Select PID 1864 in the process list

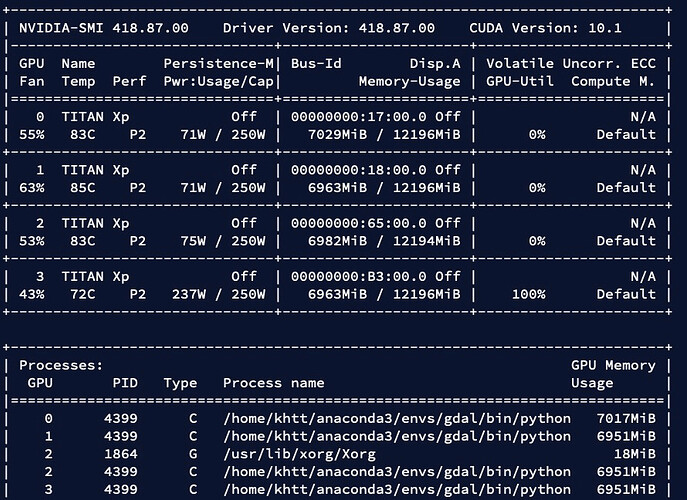pyautogui.click(x=121, y=453)
